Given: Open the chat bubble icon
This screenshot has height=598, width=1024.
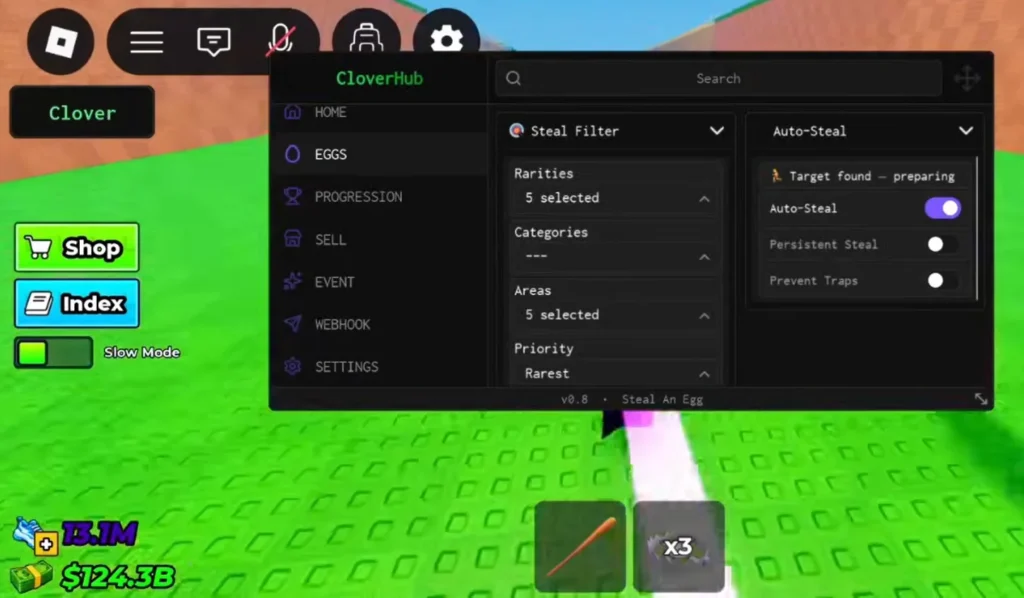Looking at the screenshot, I should [x=214, y=42].
